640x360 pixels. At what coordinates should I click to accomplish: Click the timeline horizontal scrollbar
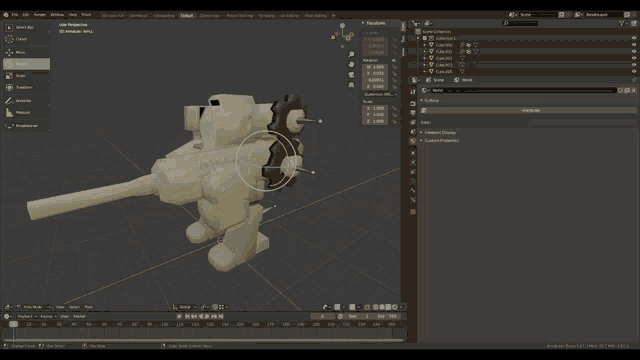click(x=203, y=340)
